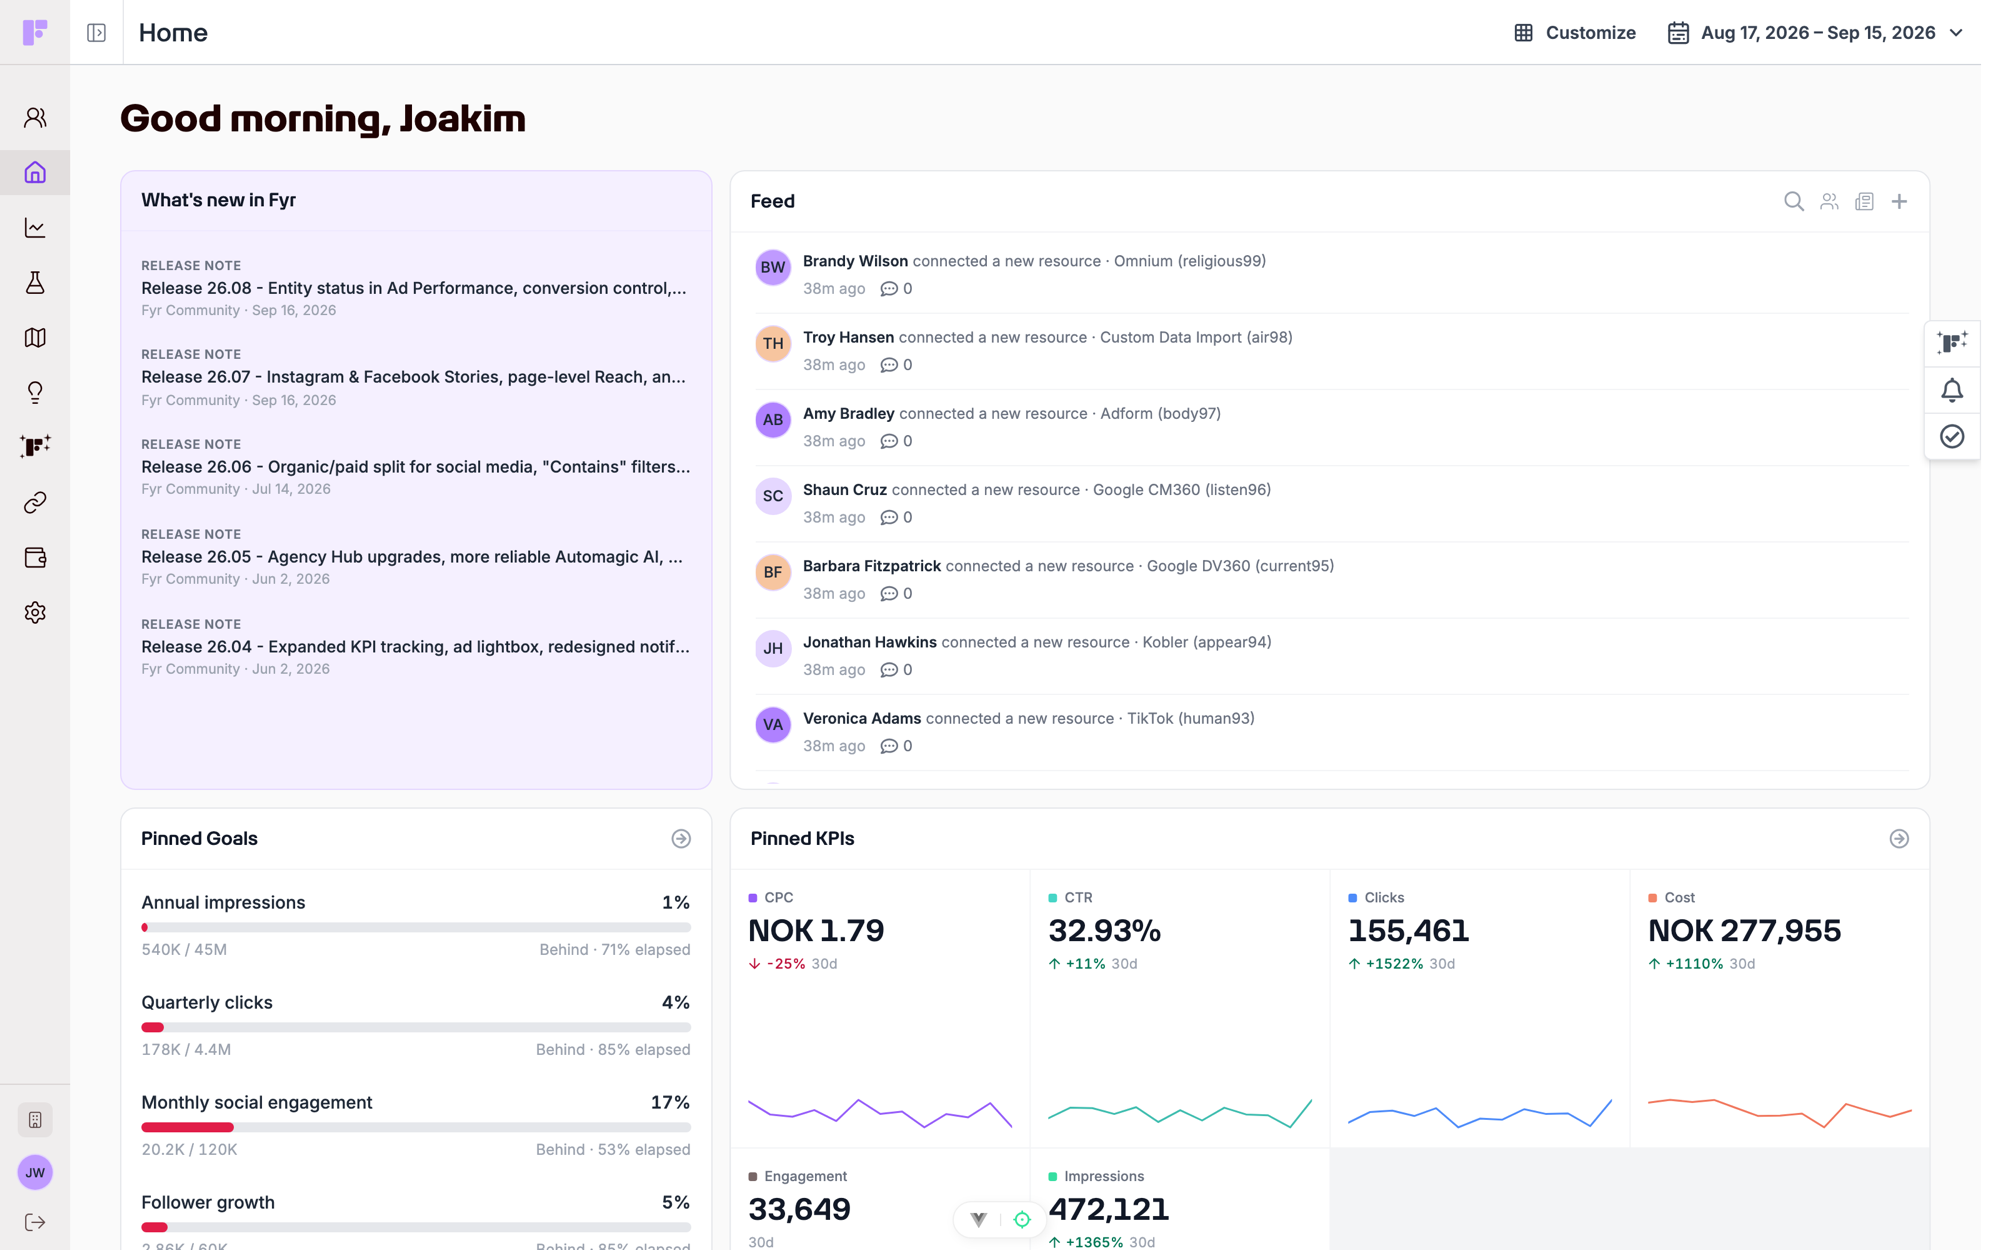Screen dimensions: 2000x1250
Task: Open the tasks checkmark circle icon
Action: click(x=1952, y=436)
